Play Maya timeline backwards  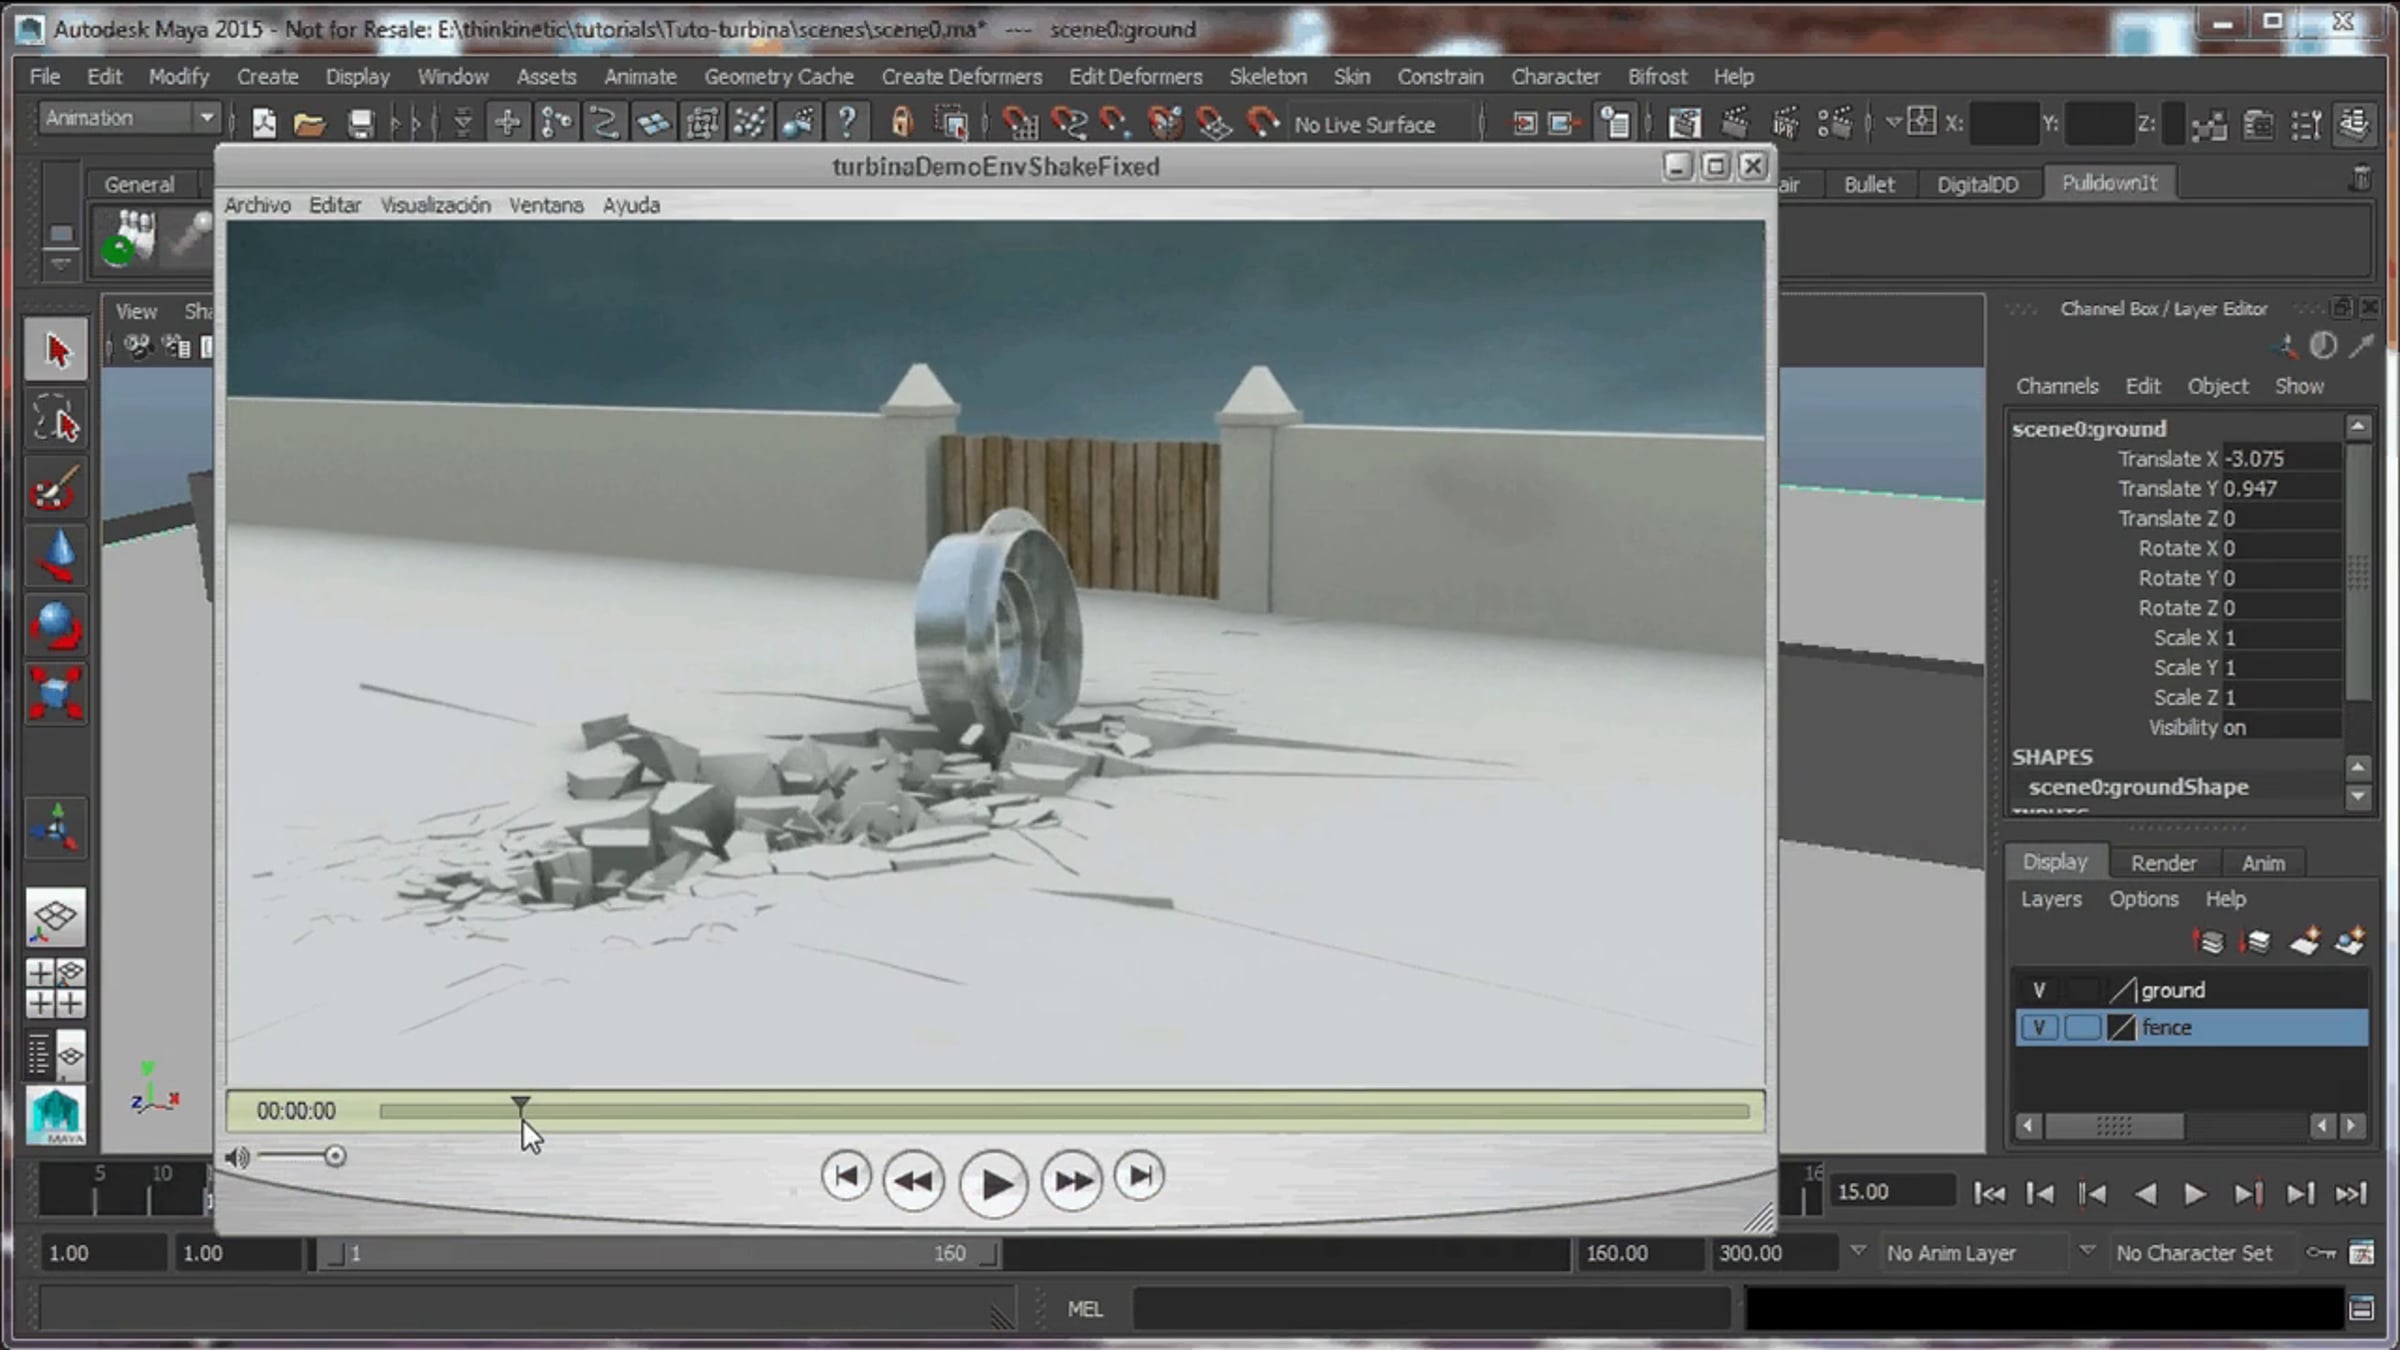2144,1193
